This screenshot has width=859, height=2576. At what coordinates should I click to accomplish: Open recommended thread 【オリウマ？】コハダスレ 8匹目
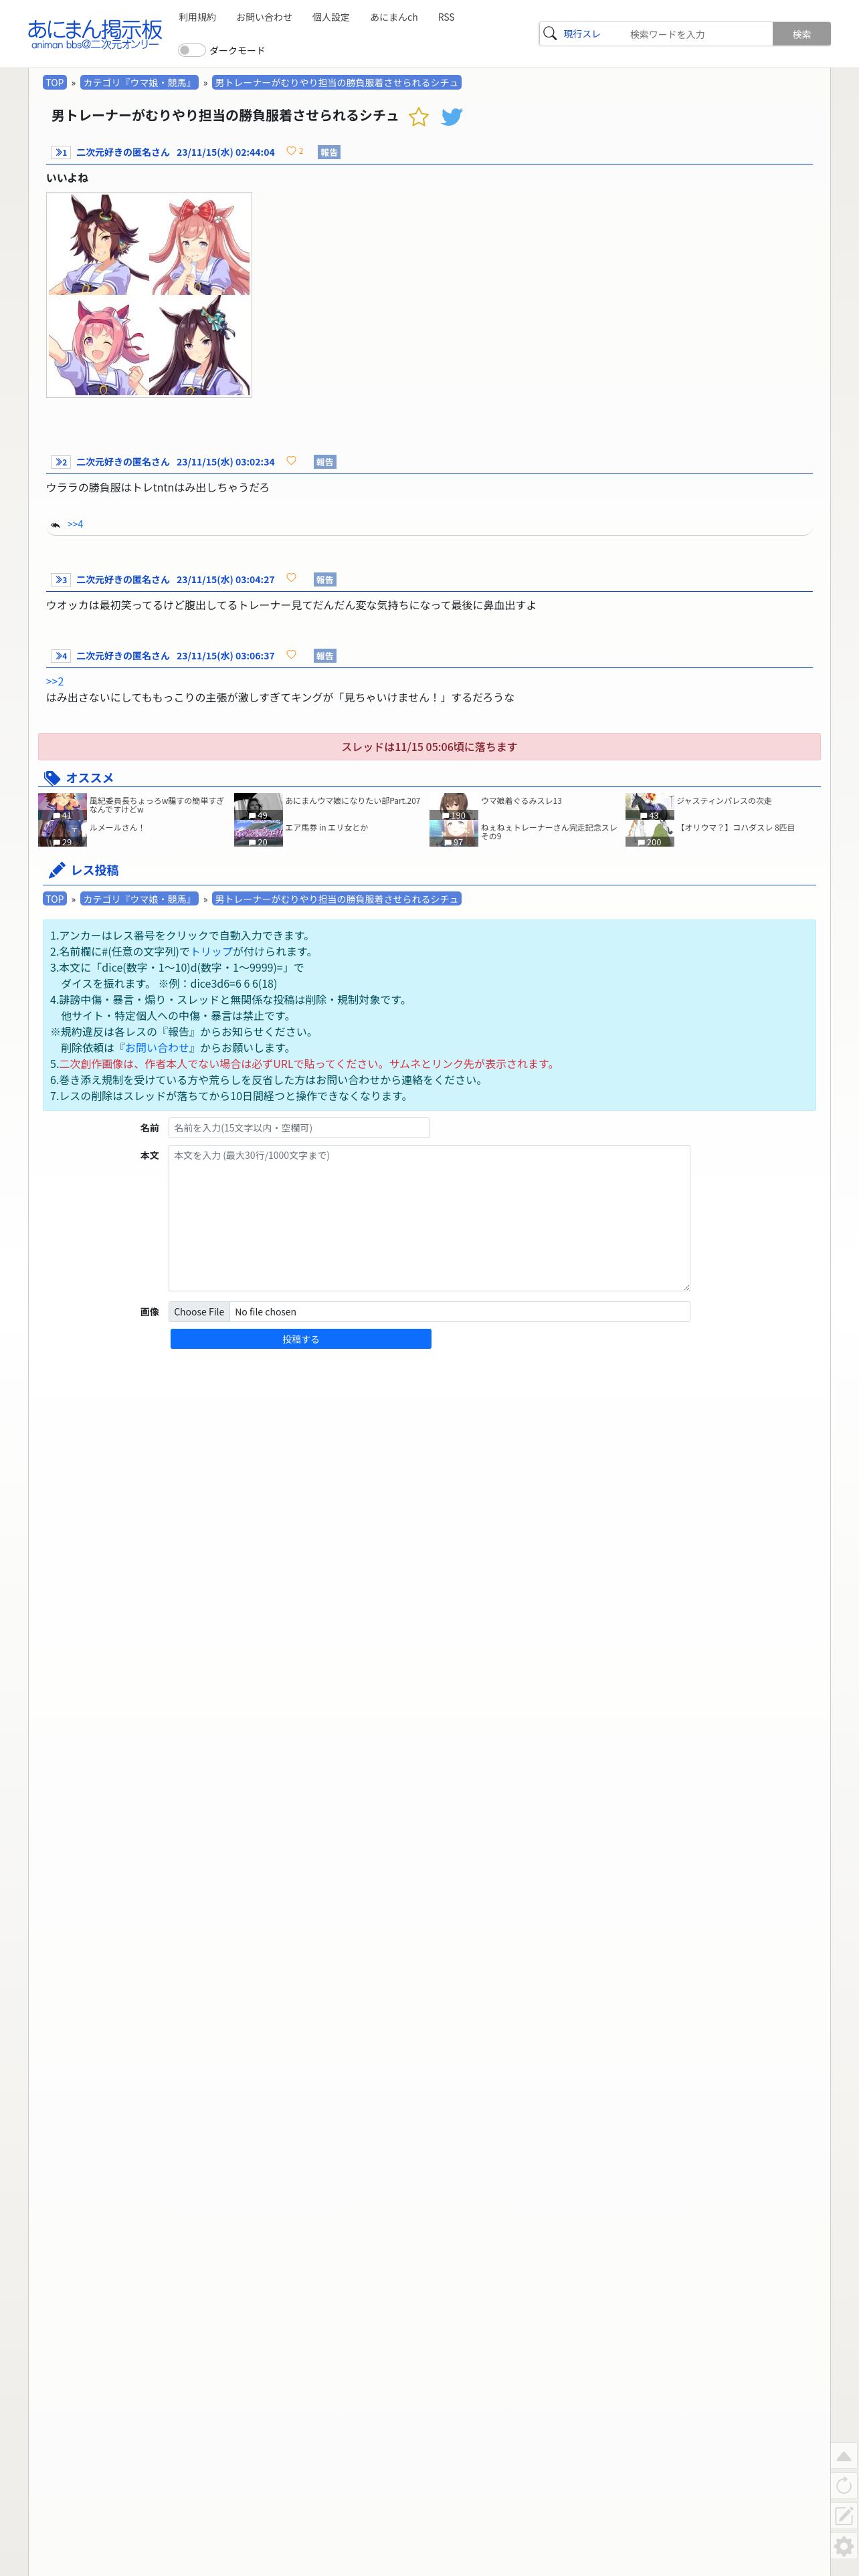coord(736,827)
